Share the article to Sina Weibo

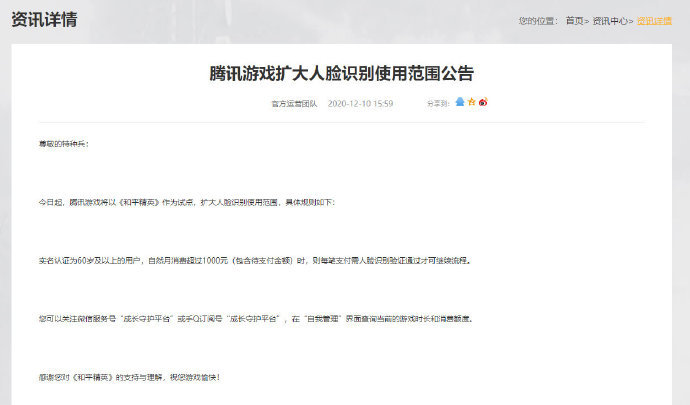click(x=483, y=102)
